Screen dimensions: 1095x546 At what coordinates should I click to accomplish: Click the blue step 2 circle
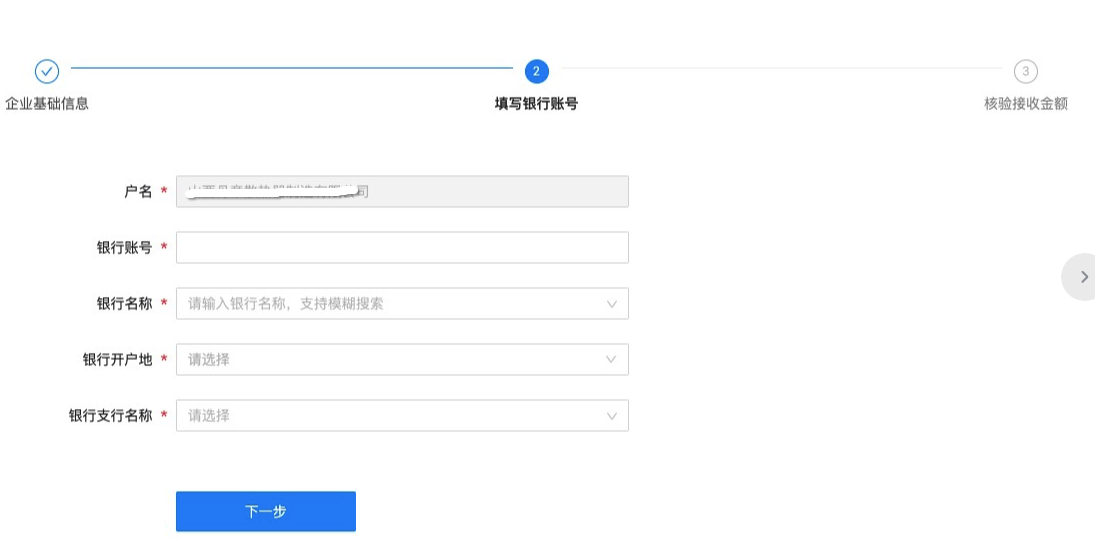pyautogui.click(x=536, y=71)
